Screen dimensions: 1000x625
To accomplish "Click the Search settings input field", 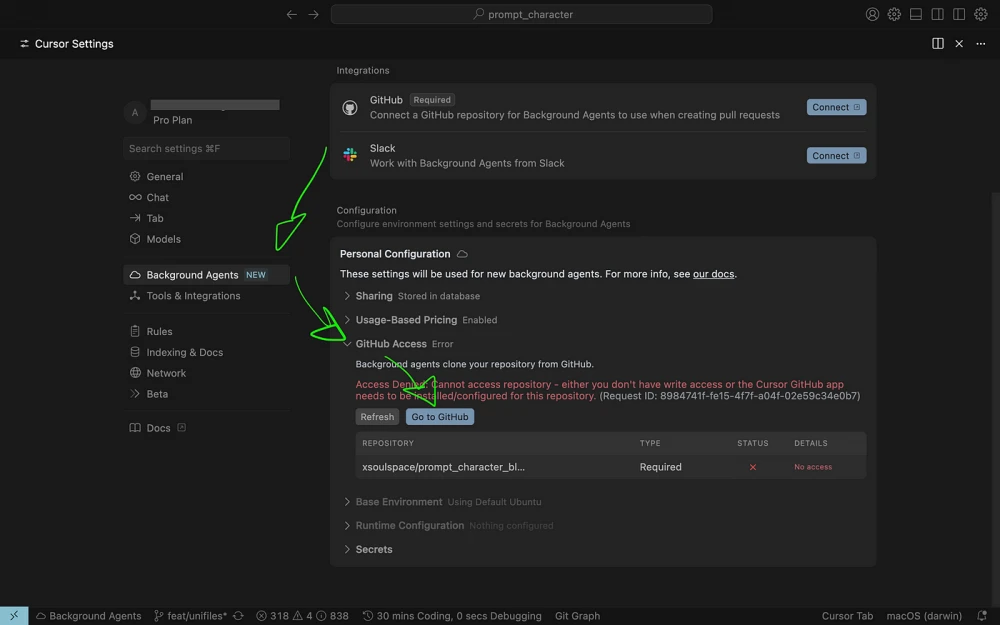I will point(206,148).
